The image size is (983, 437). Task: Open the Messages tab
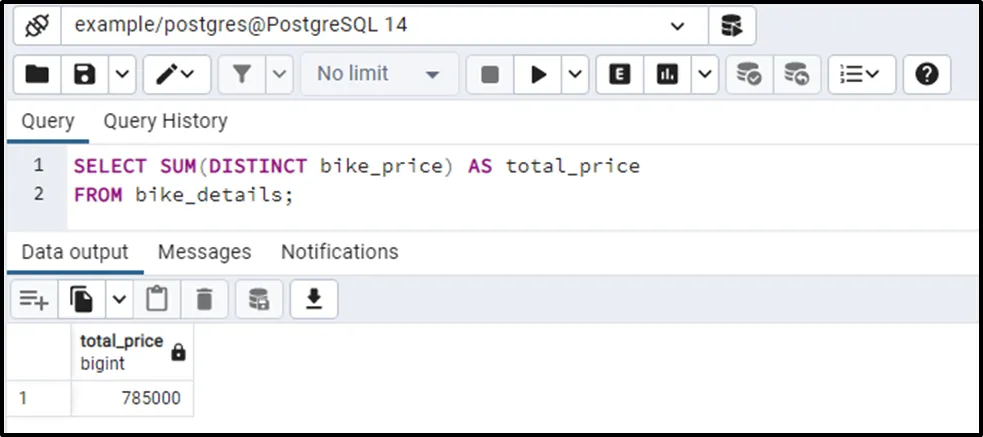(x=204, y=251)
